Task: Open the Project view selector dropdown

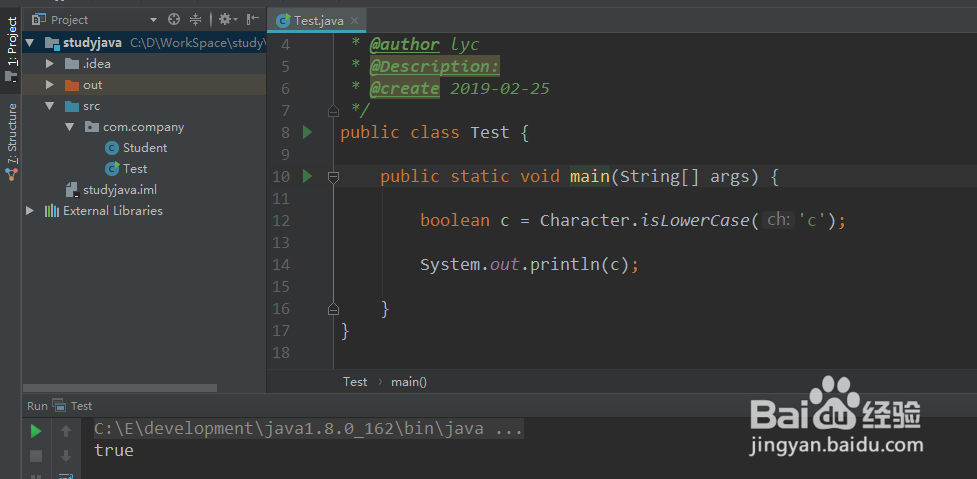Action: coord(153,20)
